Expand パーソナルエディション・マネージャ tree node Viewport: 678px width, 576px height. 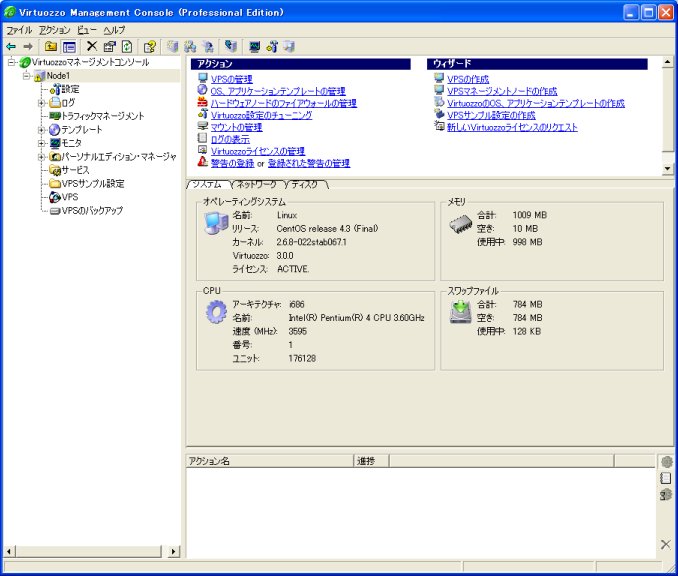click(42, 157)
